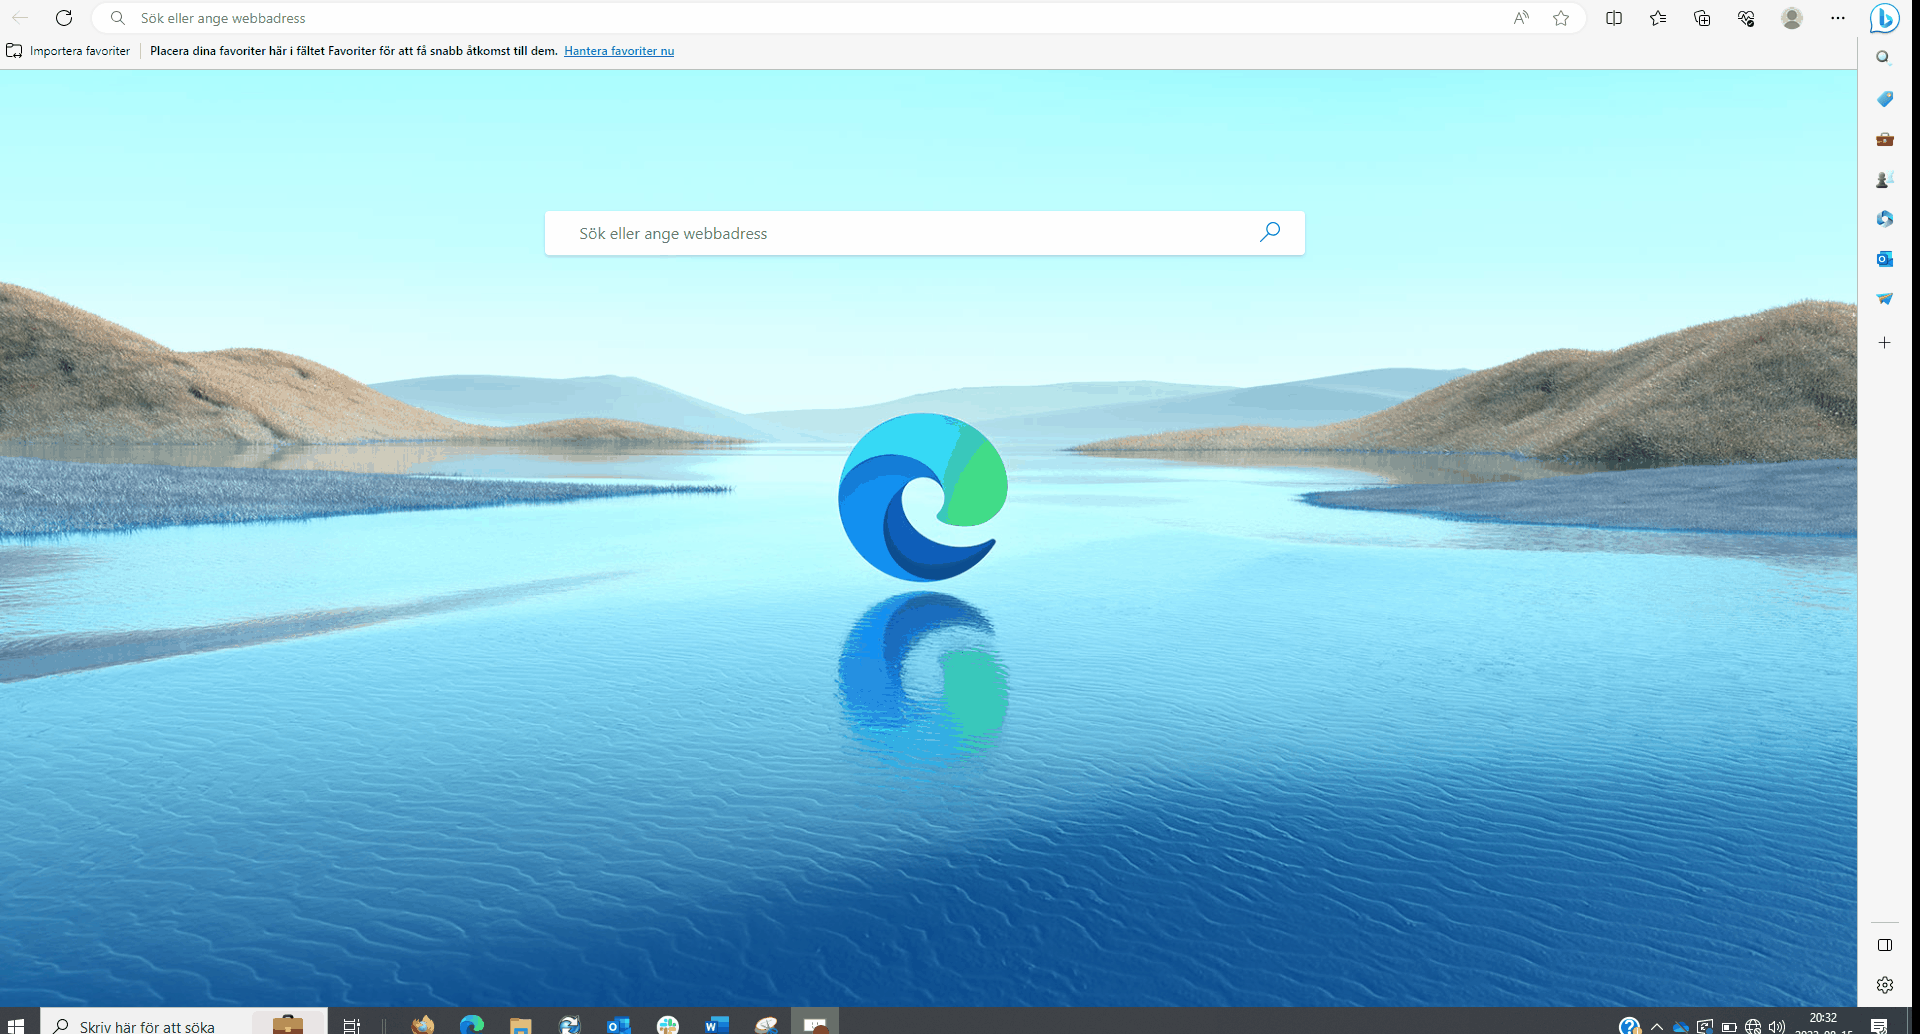This screenshot has width=1920, height=1034.
Task: Open Outlook in the Edge sidebar
Action: click(1885, 259)
